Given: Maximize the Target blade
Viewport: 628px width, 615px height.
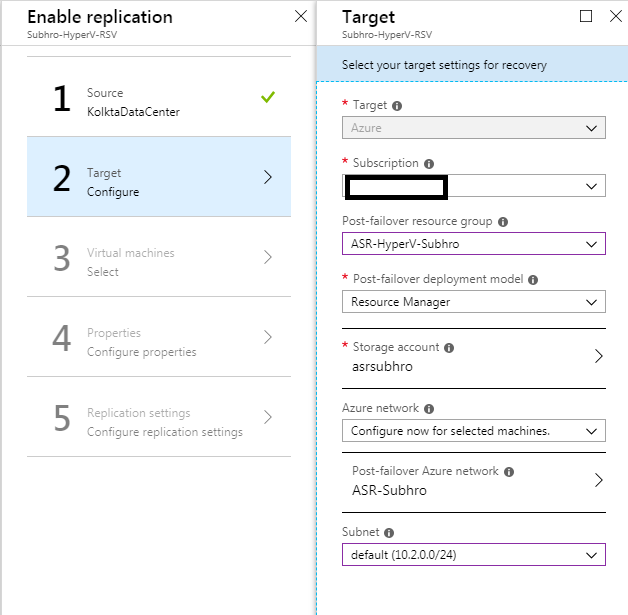Looking at the screenshot, I should point(586,16).
